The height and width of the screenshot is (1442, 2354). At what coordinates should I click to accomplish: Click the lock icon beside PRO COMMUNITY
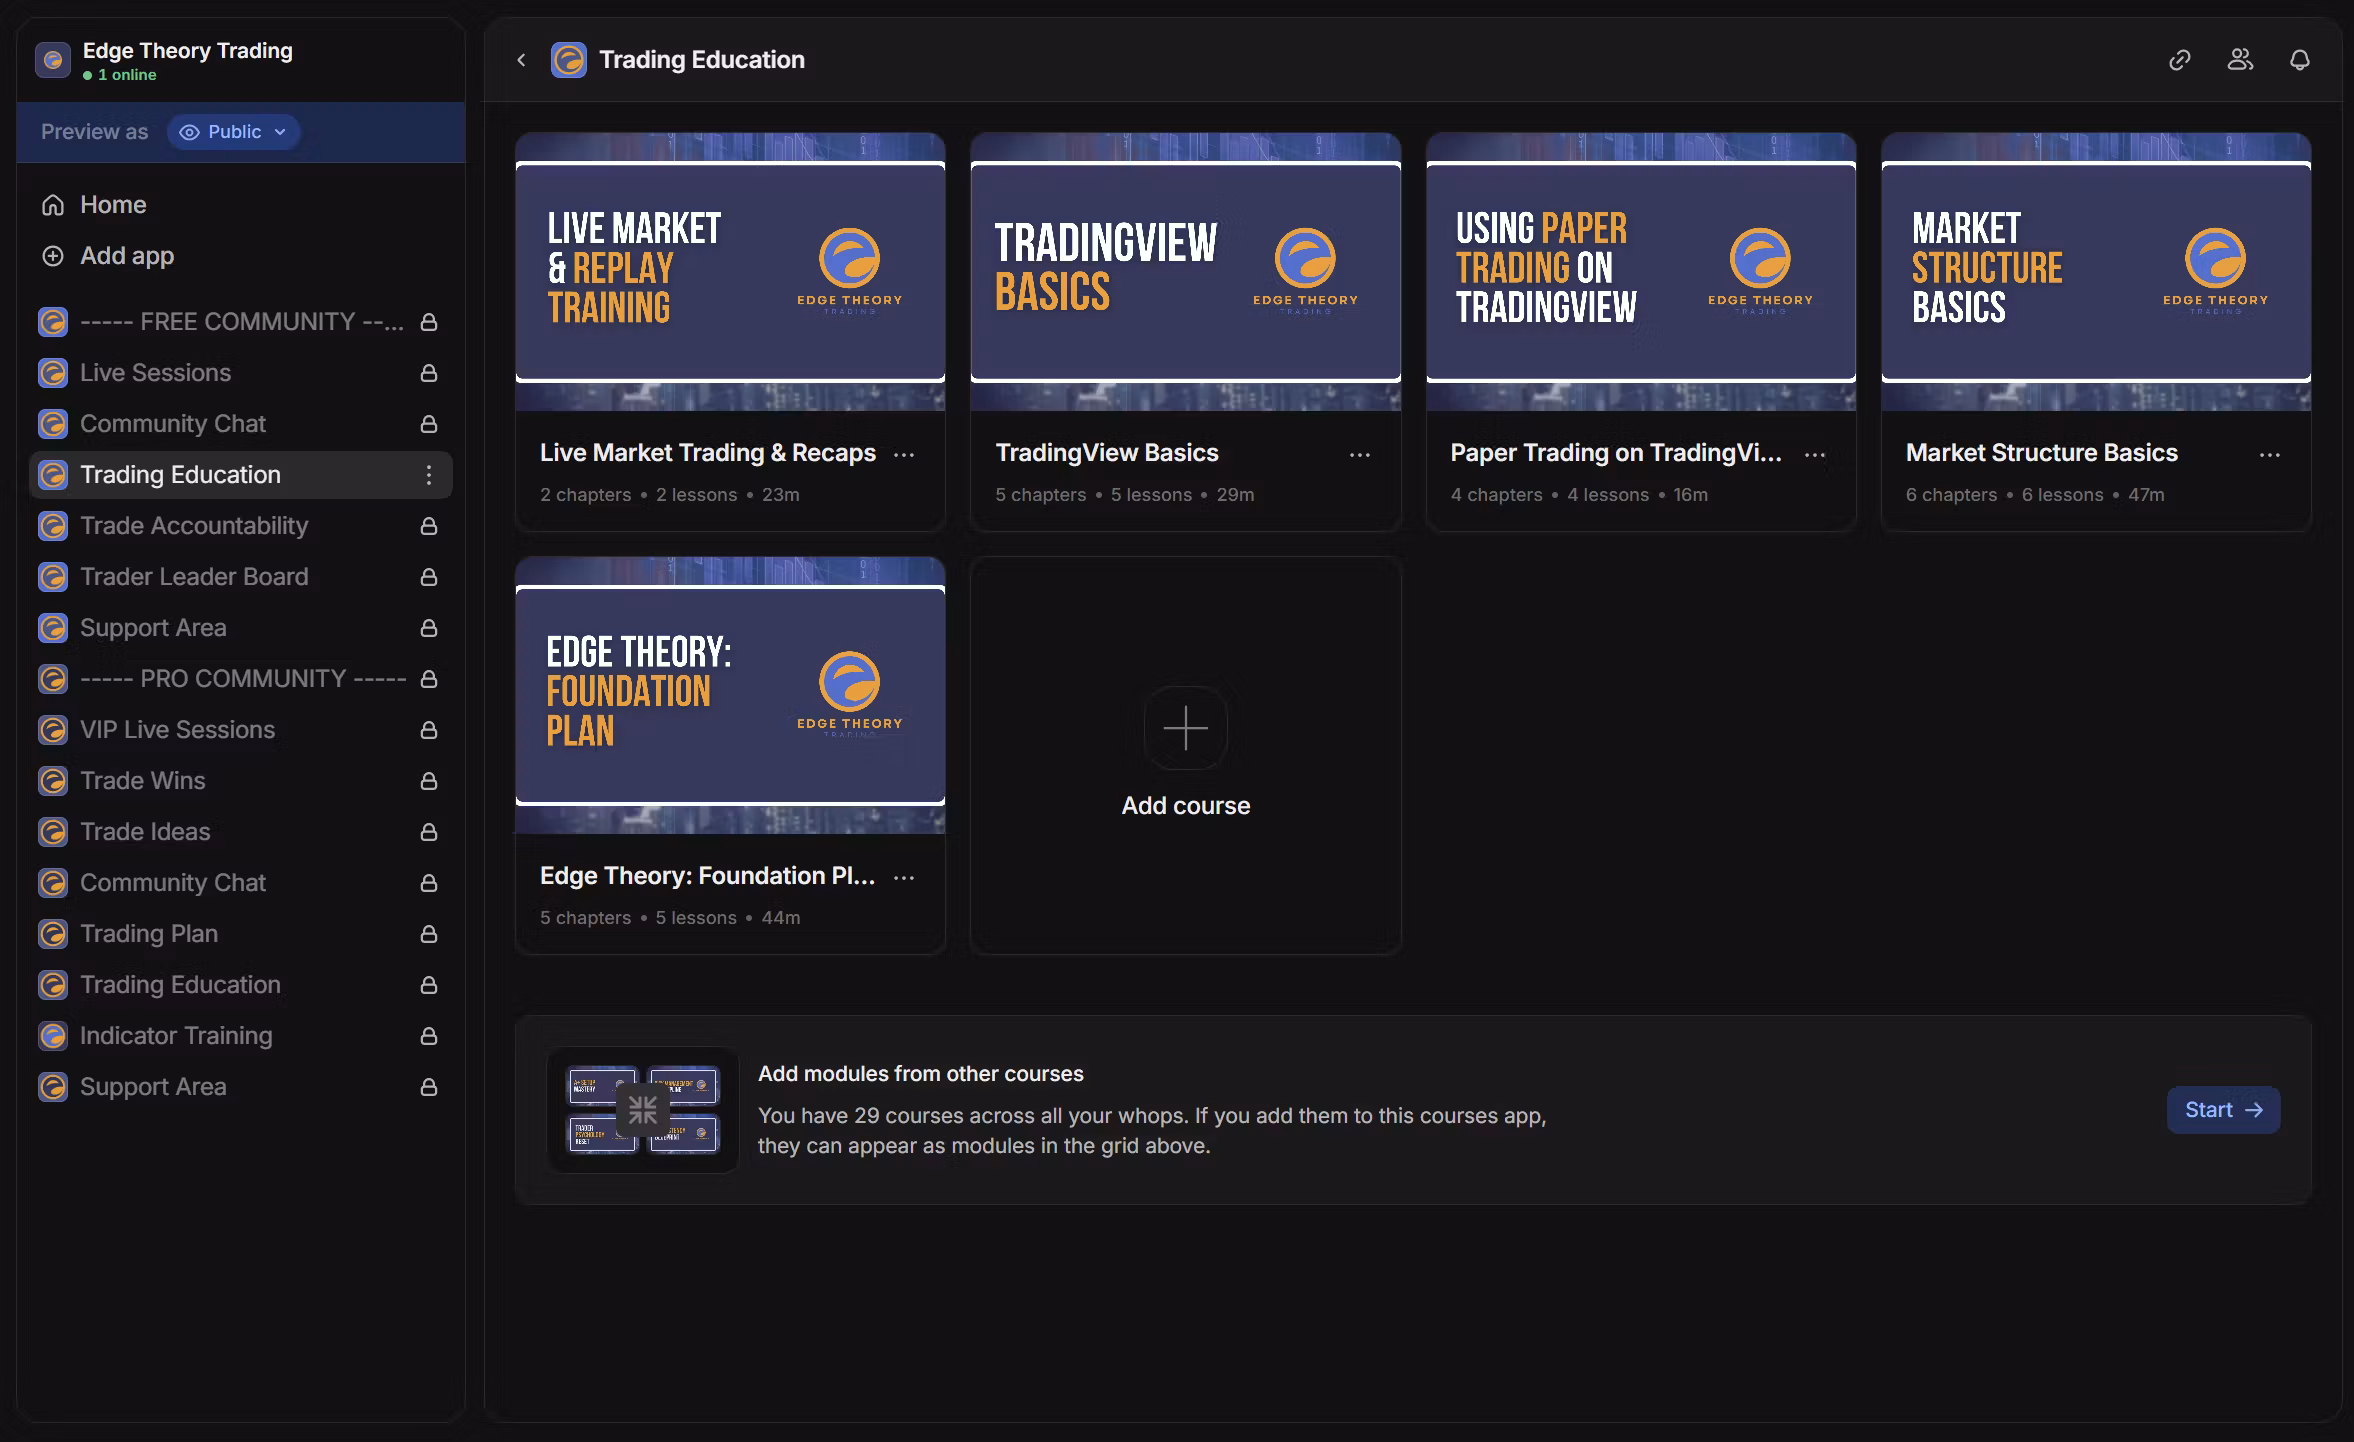429,679
